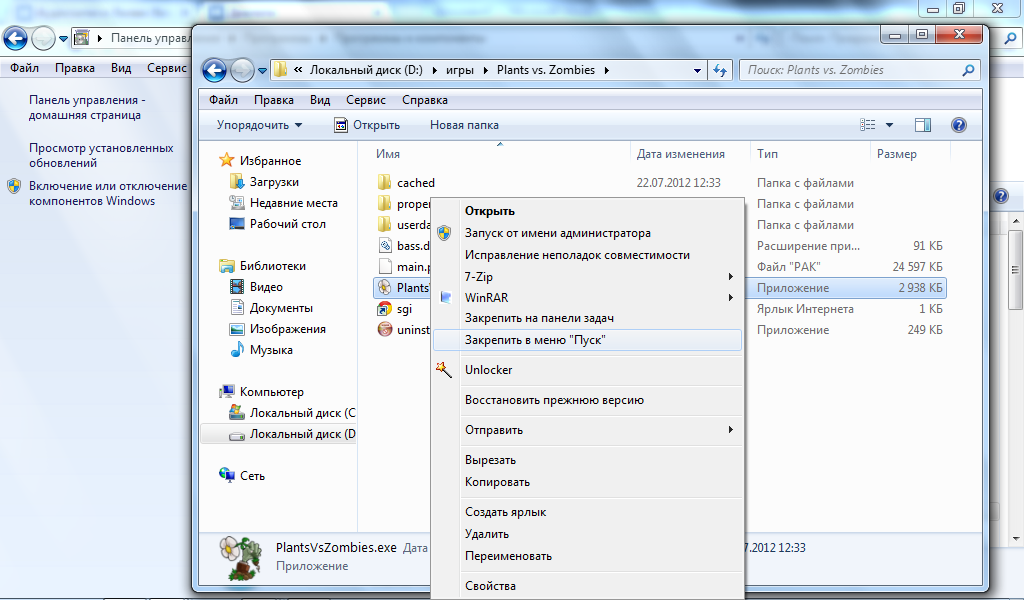Refresh the Plants vs. Zombies folder view
The height and width of the screenshot is (600, 1024).
coord(720,70)
